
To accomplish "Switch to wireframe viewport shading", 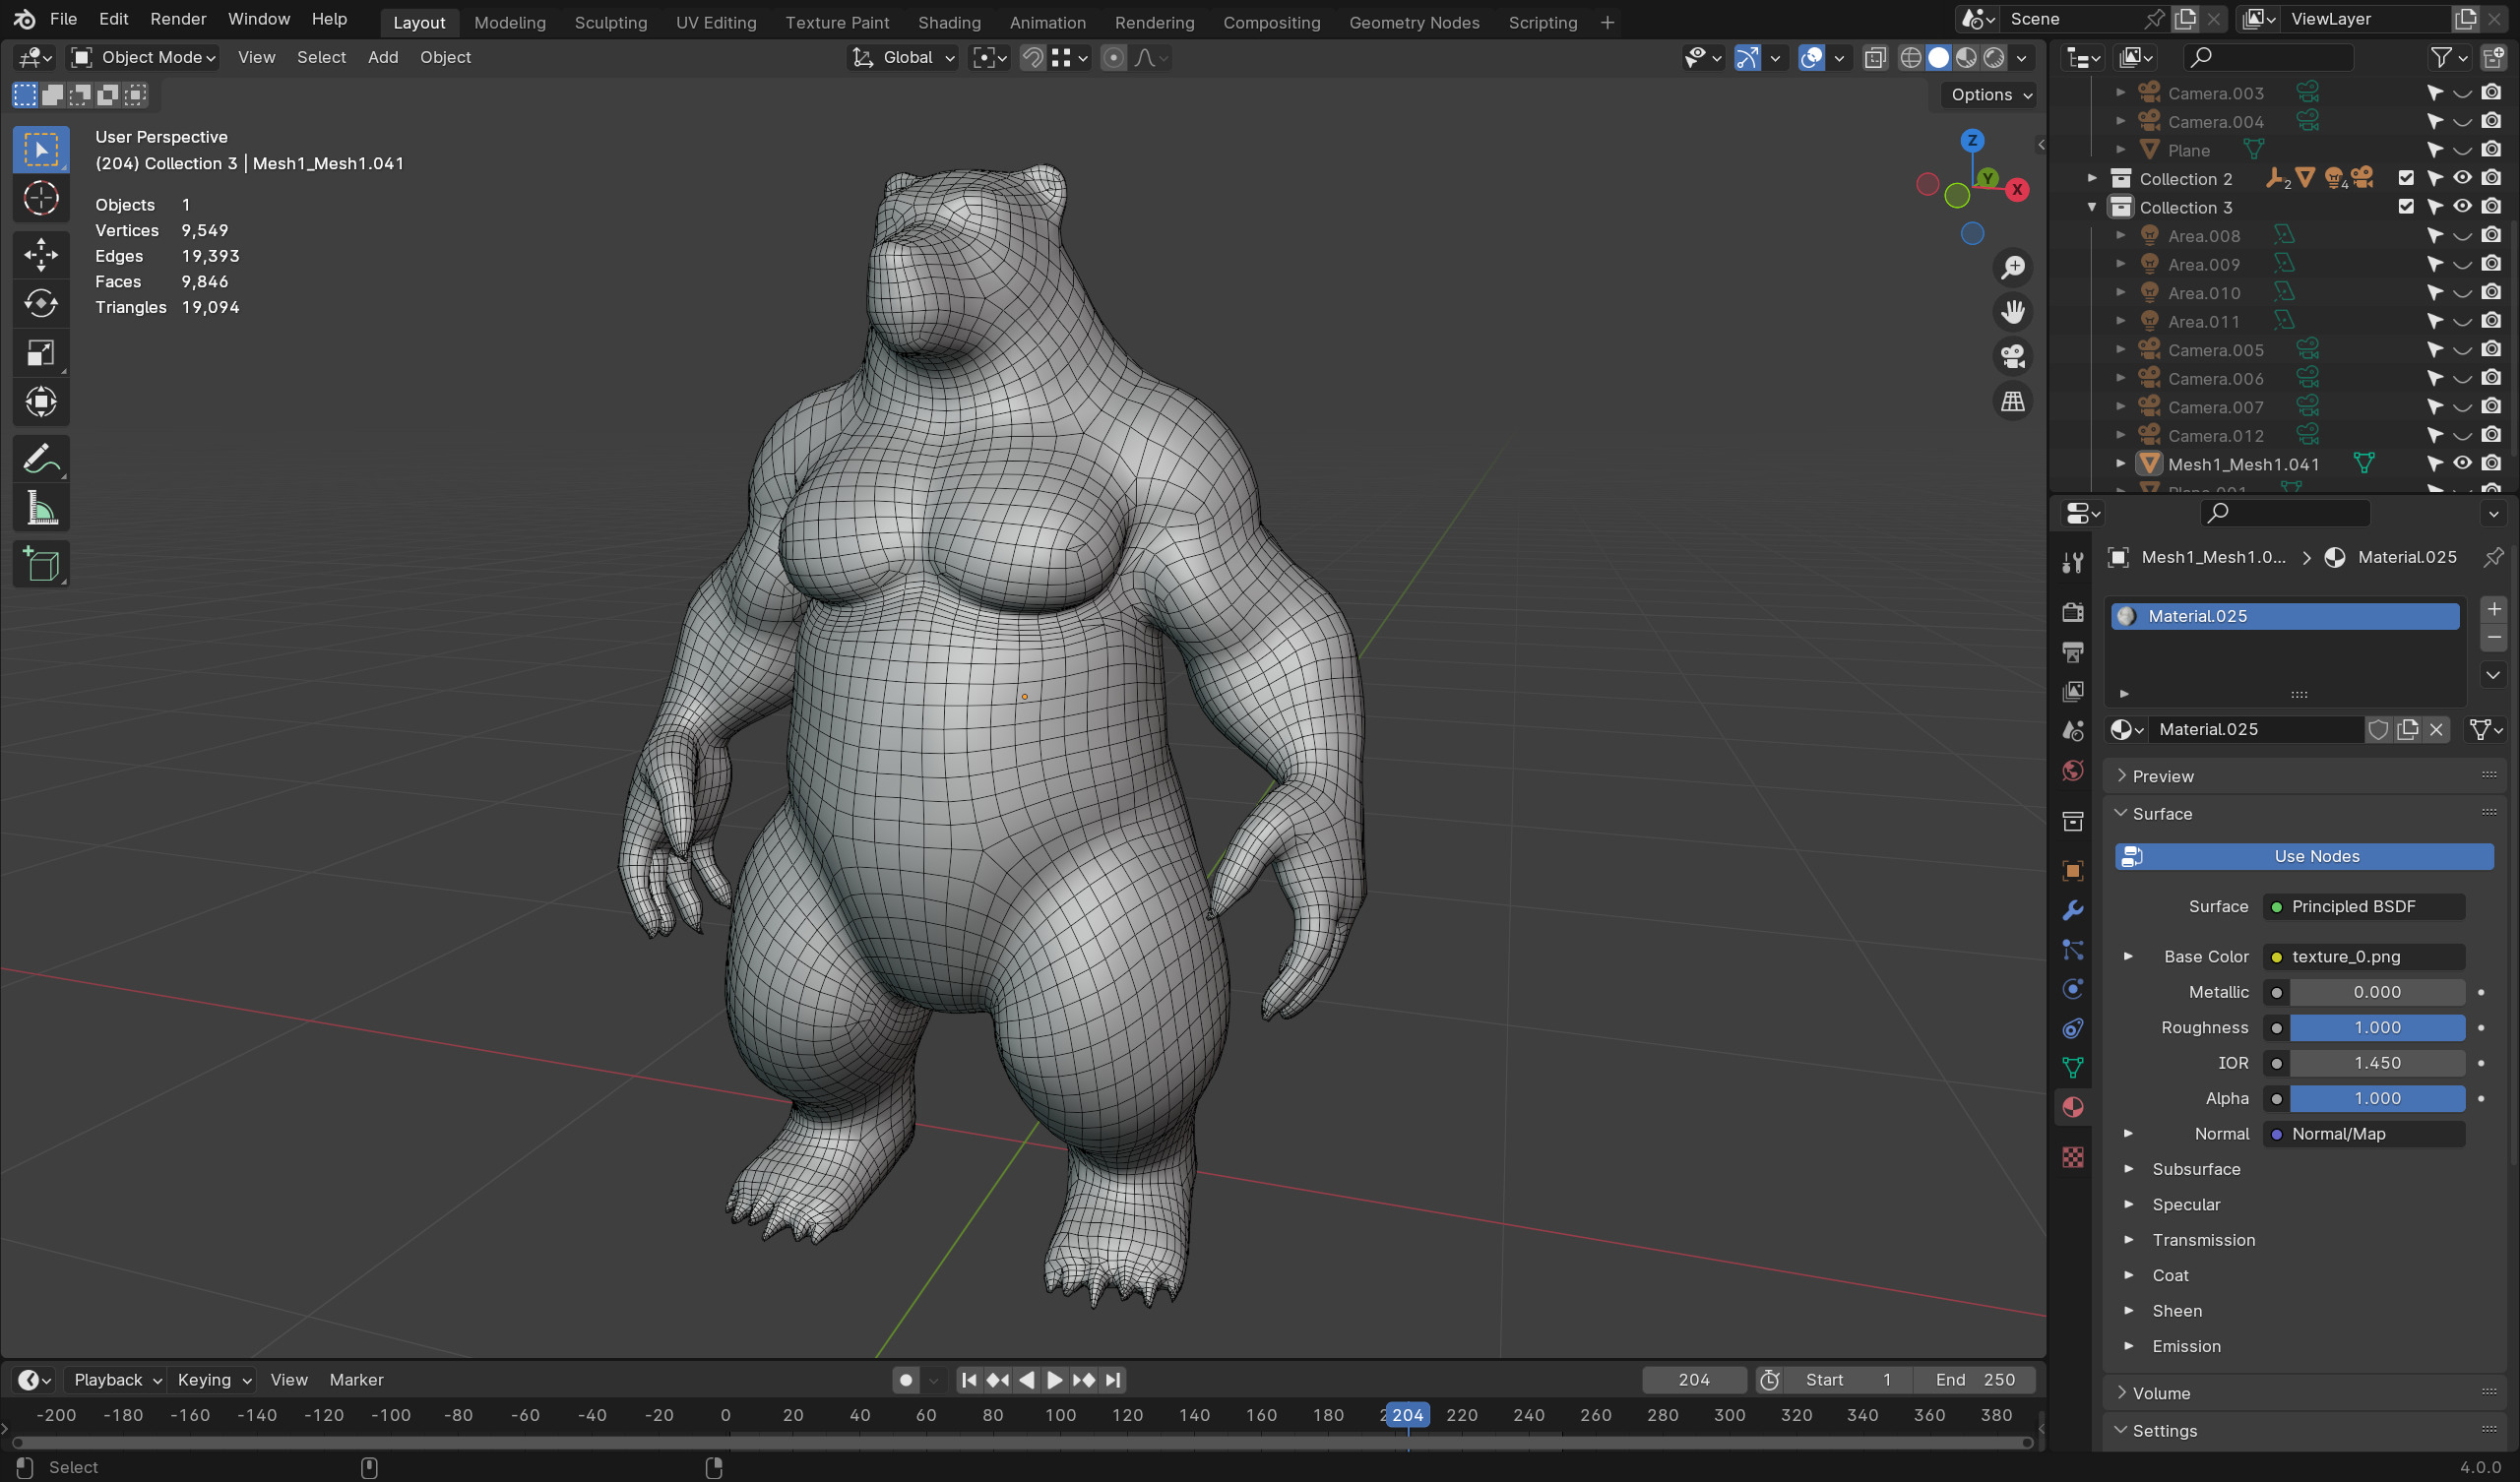I will 1910,58.
